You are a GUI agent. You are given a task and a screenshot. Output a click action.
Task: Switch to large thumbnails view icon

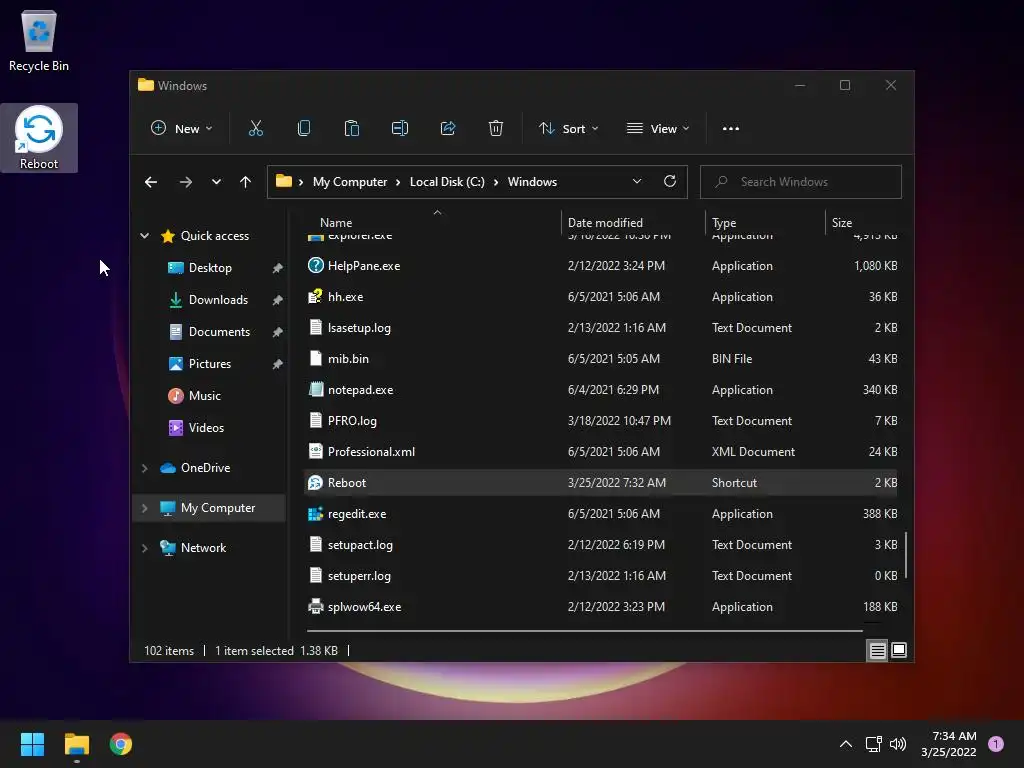(x=899, y=650)
